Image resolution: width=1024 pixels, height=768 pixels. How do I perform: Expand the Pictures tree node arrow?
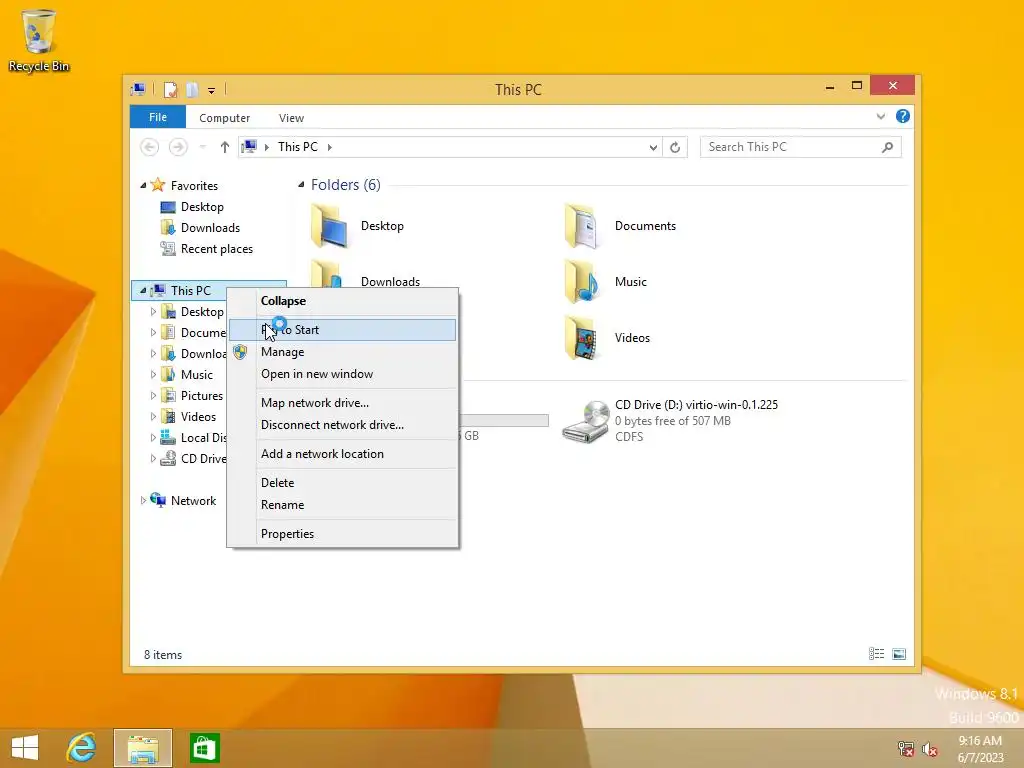point(153,396)
